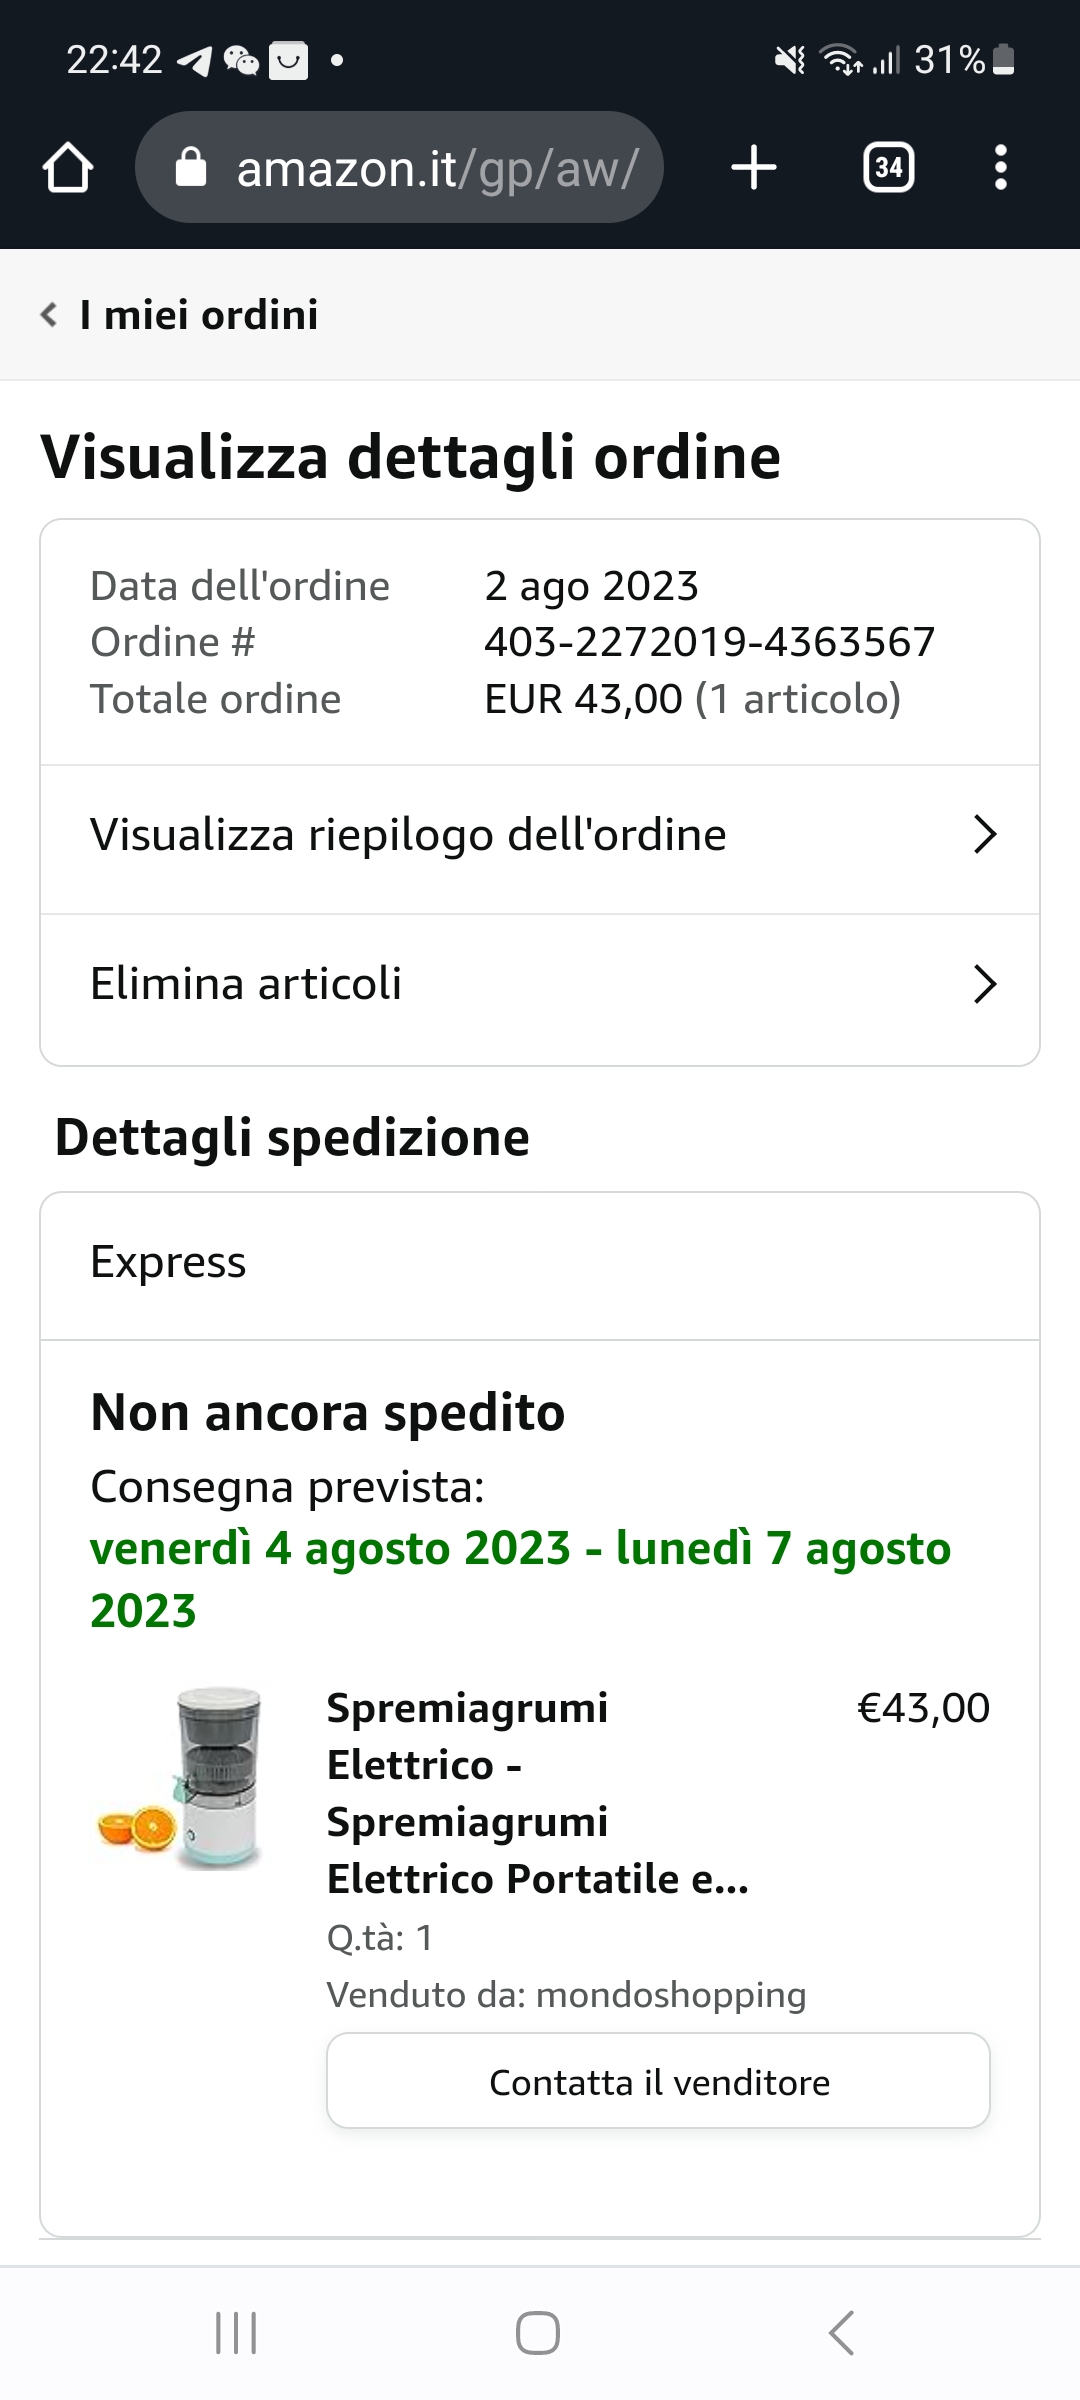Tap the padlock site security icon
The height and width of the screenshot is (2400, 1080).
pyautogui.click(x=190, y=167)
